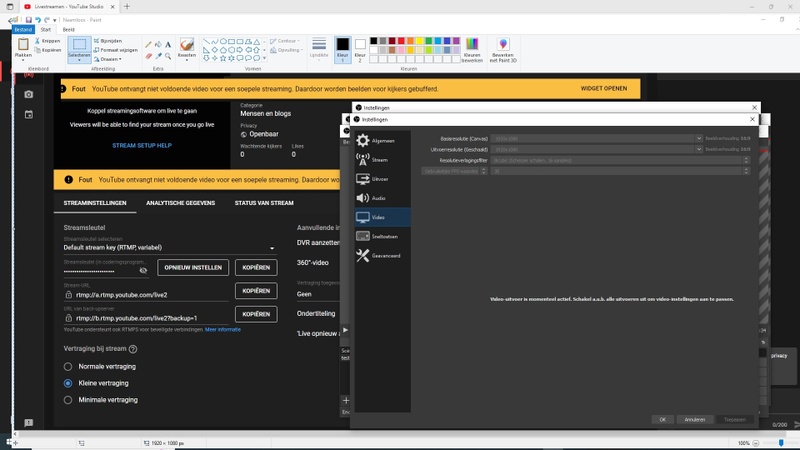Screen dimensions: 800x450
Task: Click the browser new tab plus button
Action: (x=127, y=7)
